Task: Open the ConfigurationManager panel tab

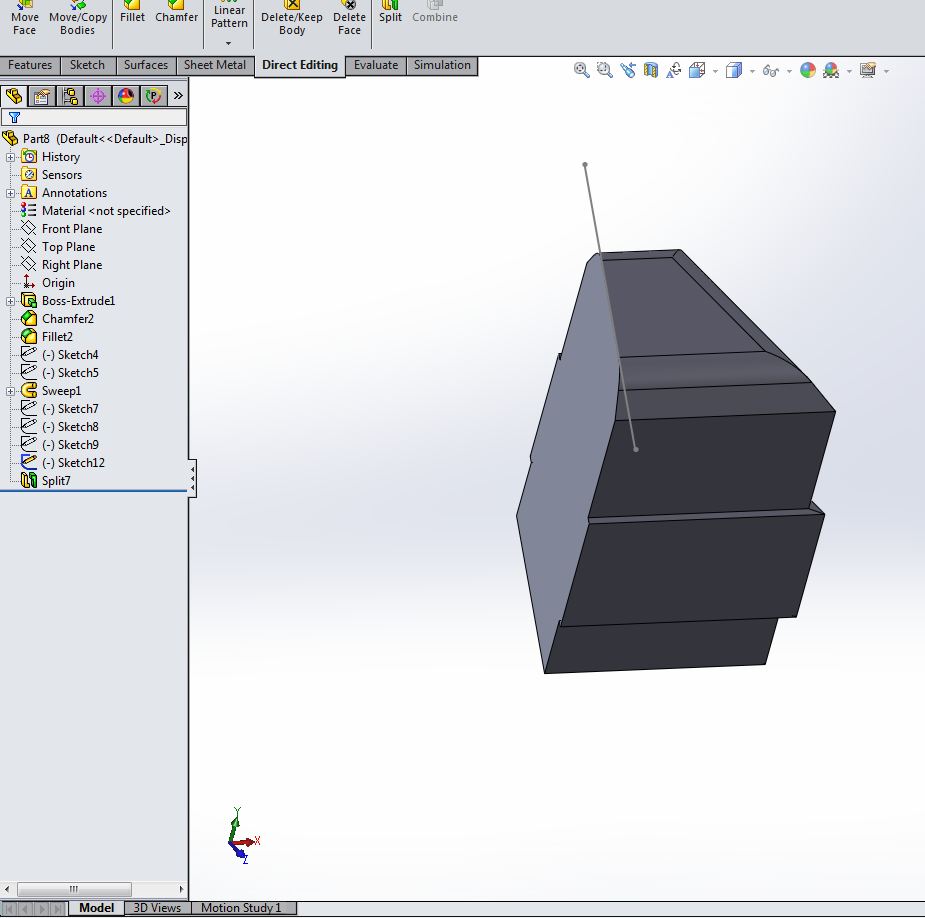Action: [x=69, y=96]
